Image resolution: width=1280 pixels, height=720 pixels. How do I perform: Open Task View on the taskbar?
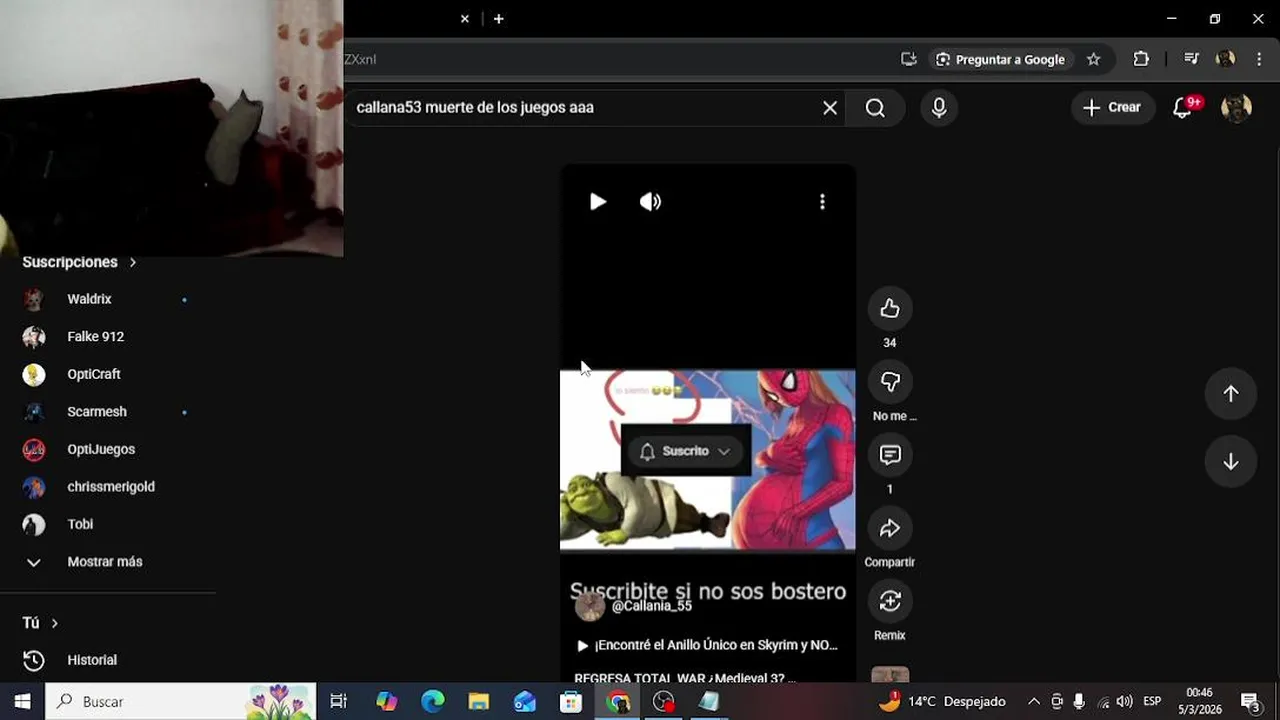(338, 702)
